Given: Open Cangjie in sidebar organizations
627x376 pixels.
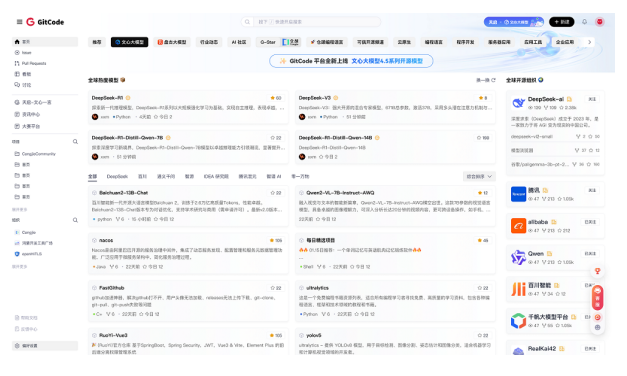Looking at the screenshot, I should click(x=29, y=232).
